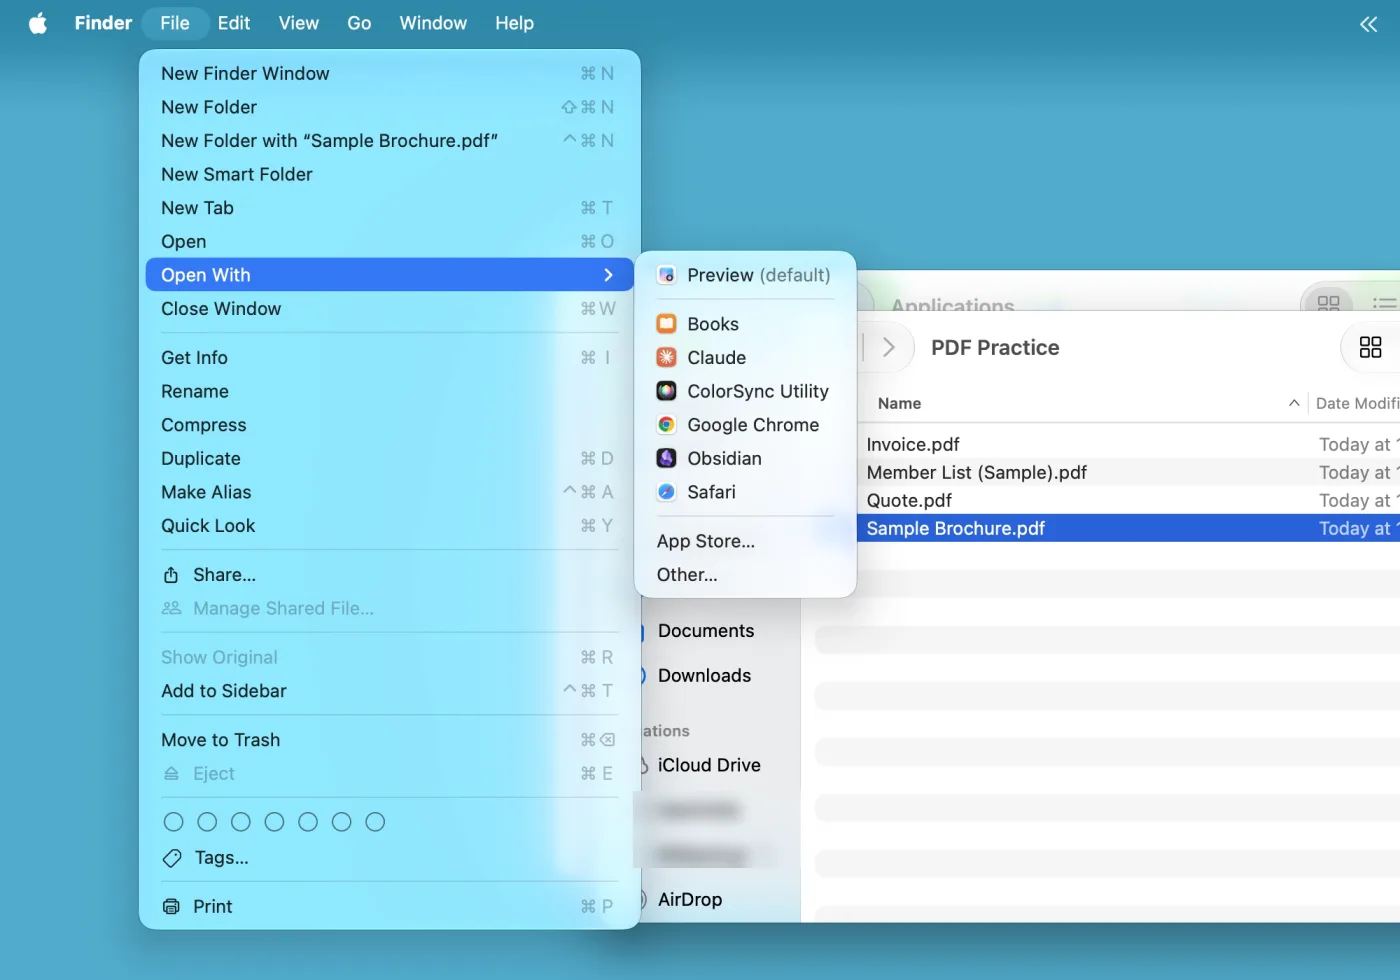Expand the Open With submenu arrow
This screenshot has width=1400, height=980.
(608, 275)
